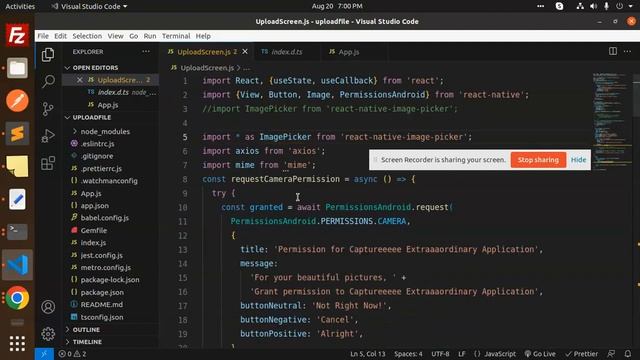Open notifications bell in status bar

point(628,354)
